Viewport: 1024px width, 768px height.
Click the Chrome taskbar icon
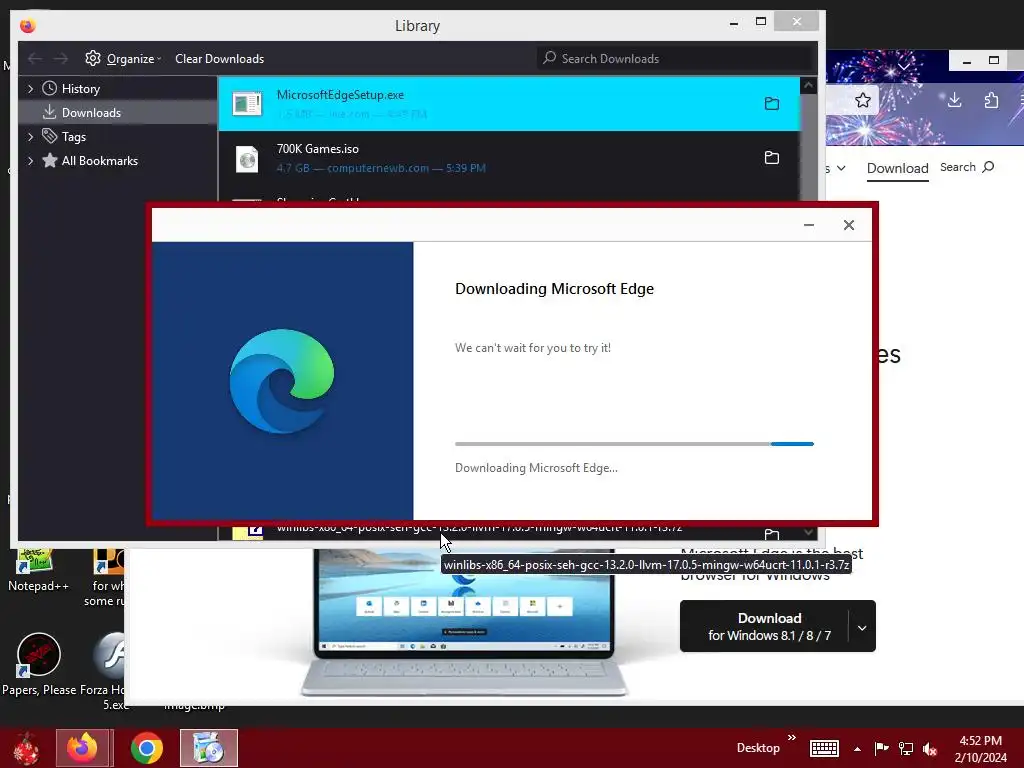(x=147, y=748)
